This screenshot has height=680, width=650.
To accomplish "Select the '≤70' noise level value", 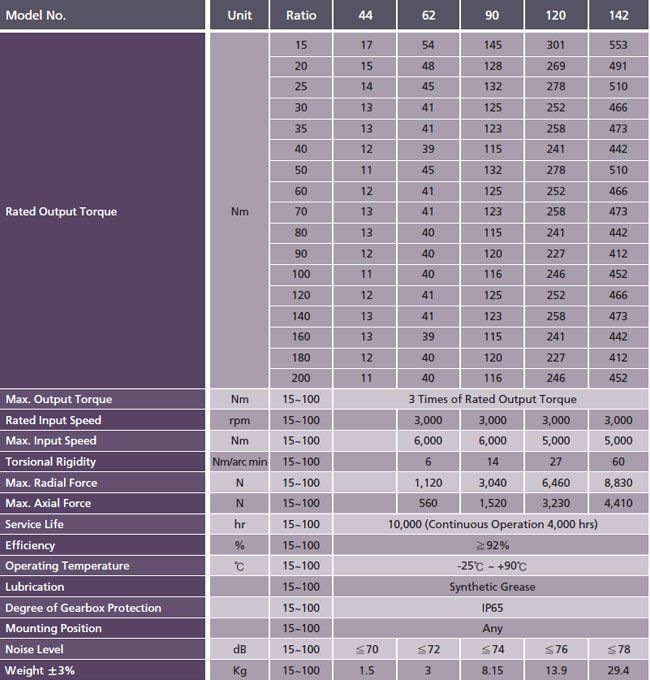I will pos(365,649).
